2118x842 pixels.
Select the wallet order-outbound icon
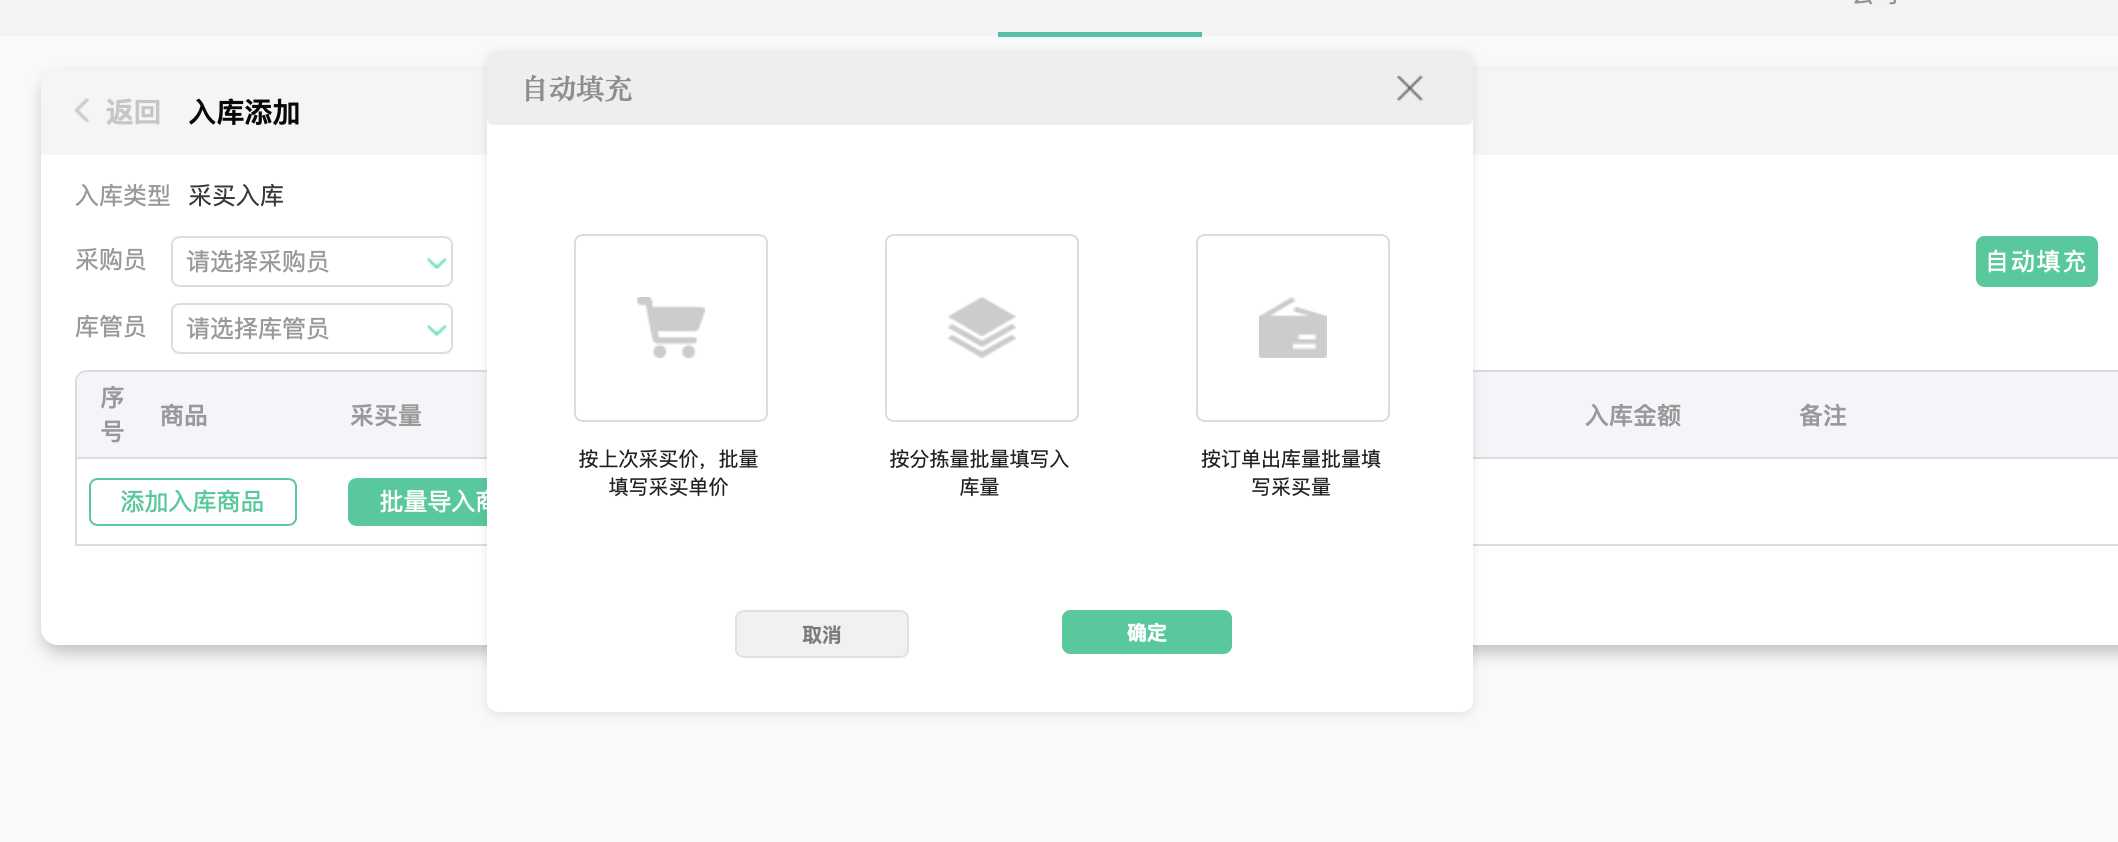(x=1292, y=328)
